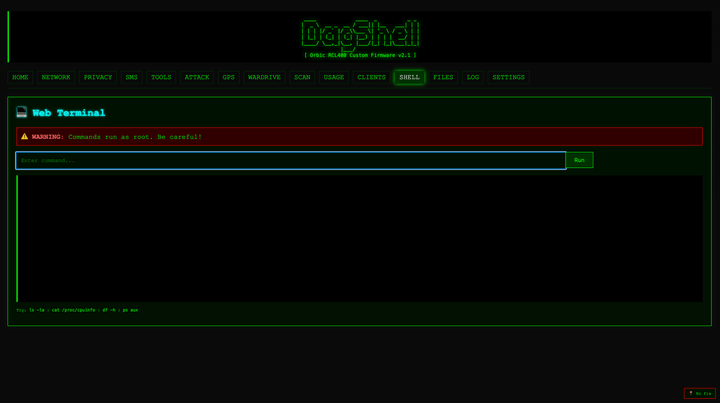Click the 'ps aux' hint text

(x=130, y=310)
